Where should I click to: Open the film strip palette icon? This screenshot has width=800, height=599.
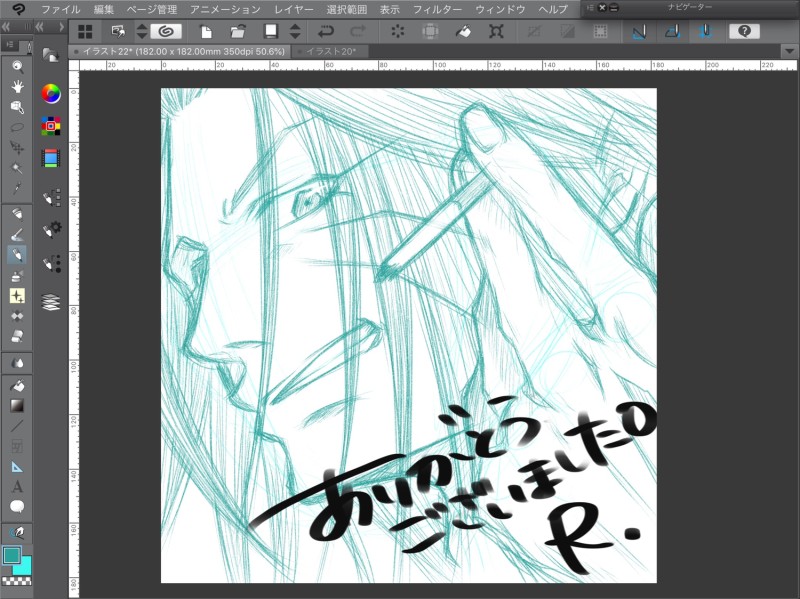51,158
